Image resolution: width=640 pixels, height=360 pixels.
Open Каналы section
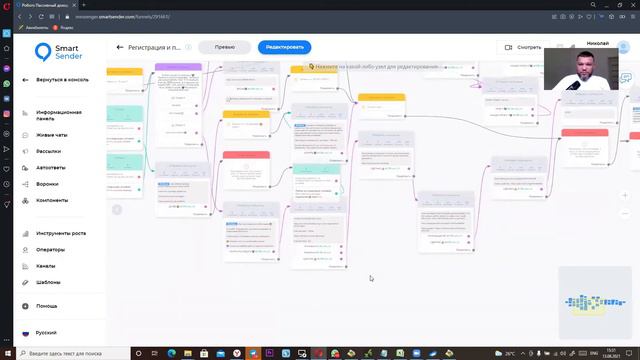tap(45, 266)
